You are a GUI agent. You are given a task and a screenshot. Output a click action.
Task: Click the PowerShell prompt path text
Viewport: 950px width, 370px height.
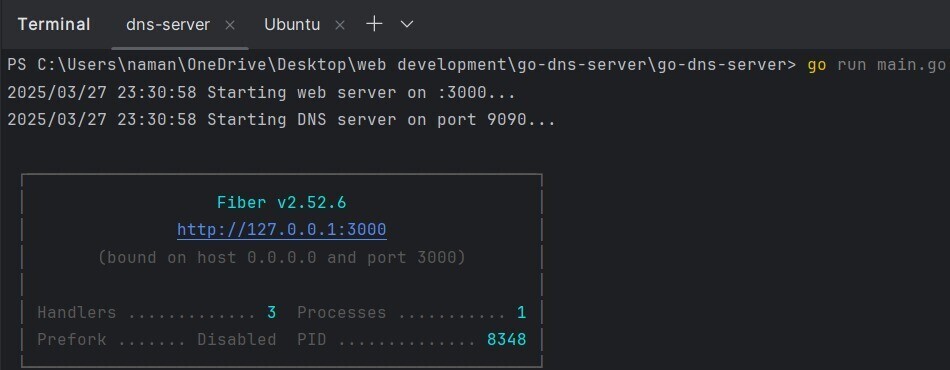[401, 65]
